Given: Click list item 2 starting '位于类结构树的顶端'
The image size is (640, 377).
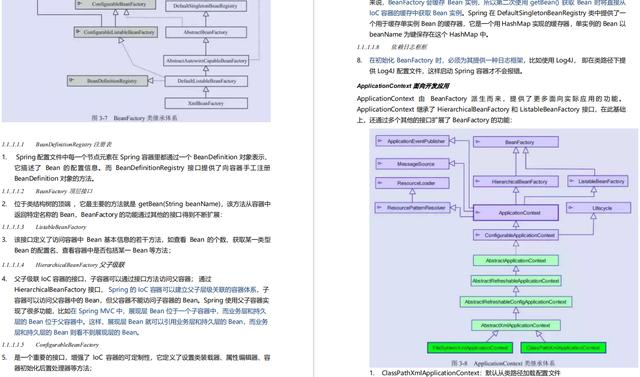Looking at the screenshot, I should (136, 209).
